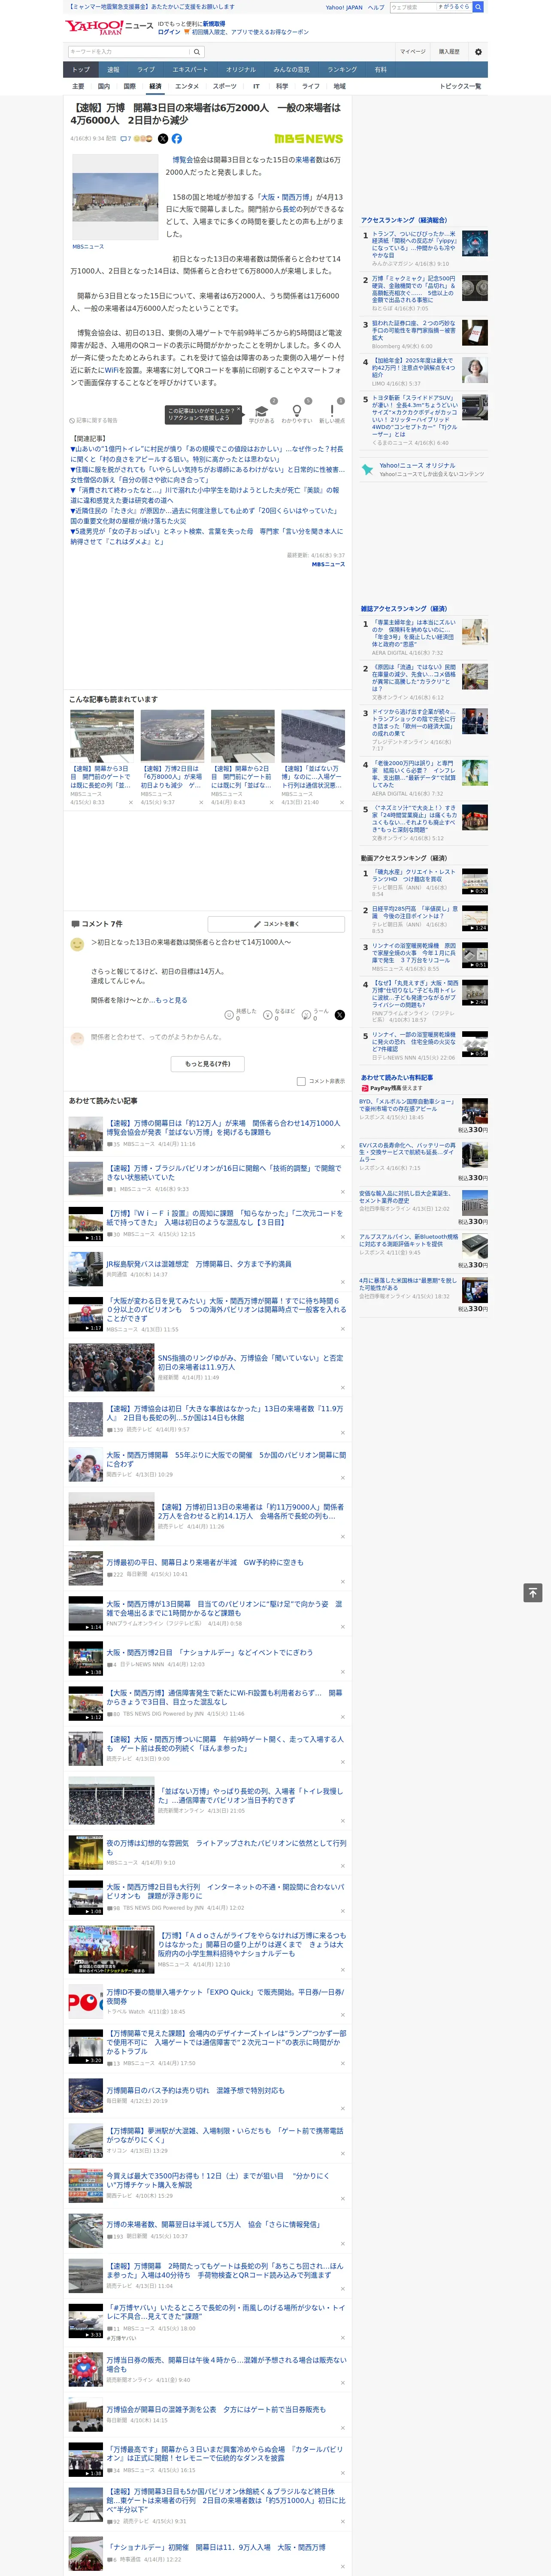The image size is (551, 2576).
Task: Click the 共感した reaction on the comment
Action: coord(240,1014)
